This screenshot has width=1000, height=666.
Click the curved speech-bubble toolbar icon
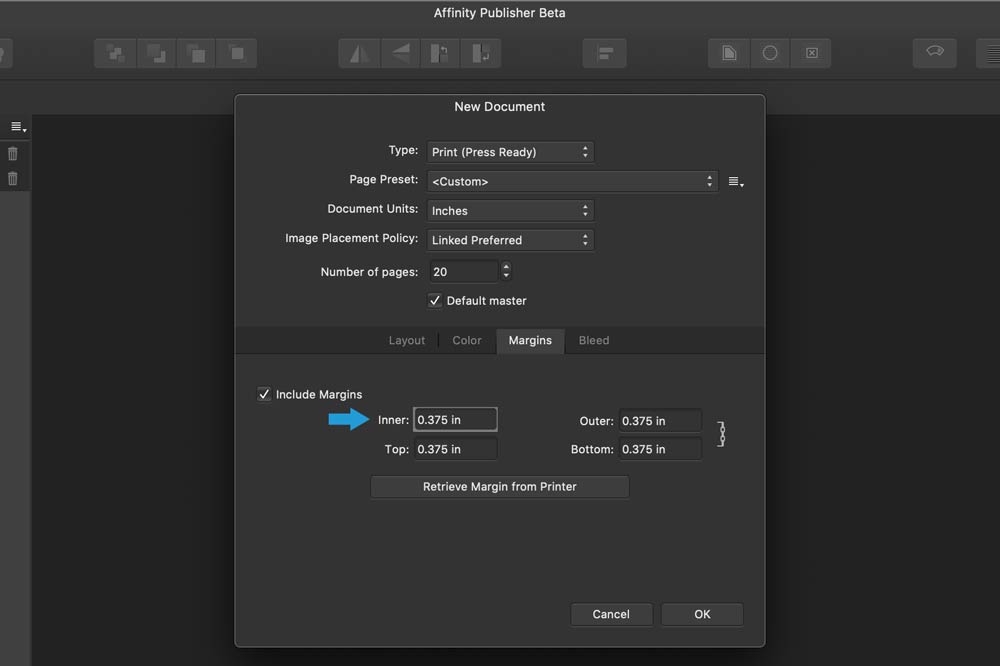935,52
